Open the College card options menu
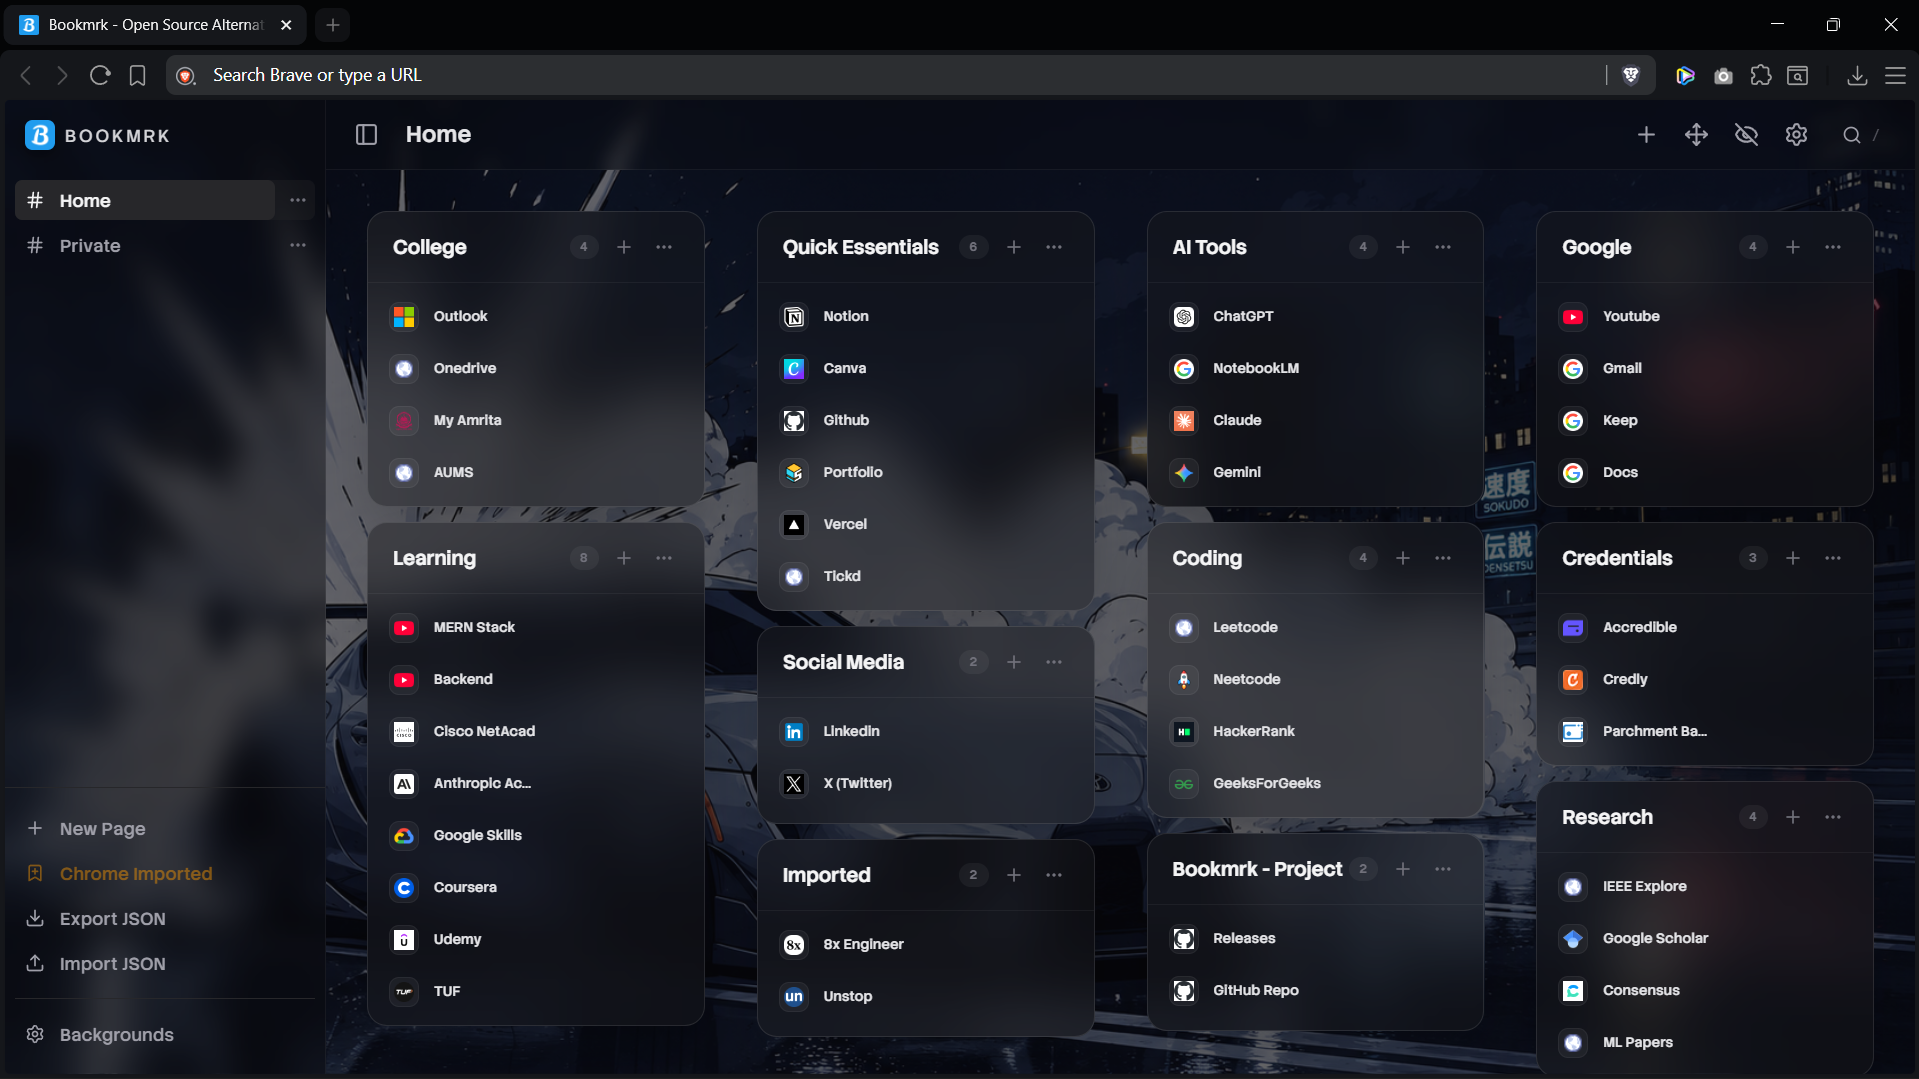 pyautogui.click(x=664, y=247)
